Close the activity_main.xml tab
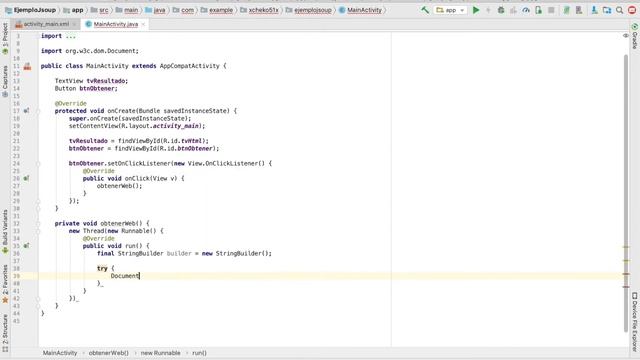 74,24
